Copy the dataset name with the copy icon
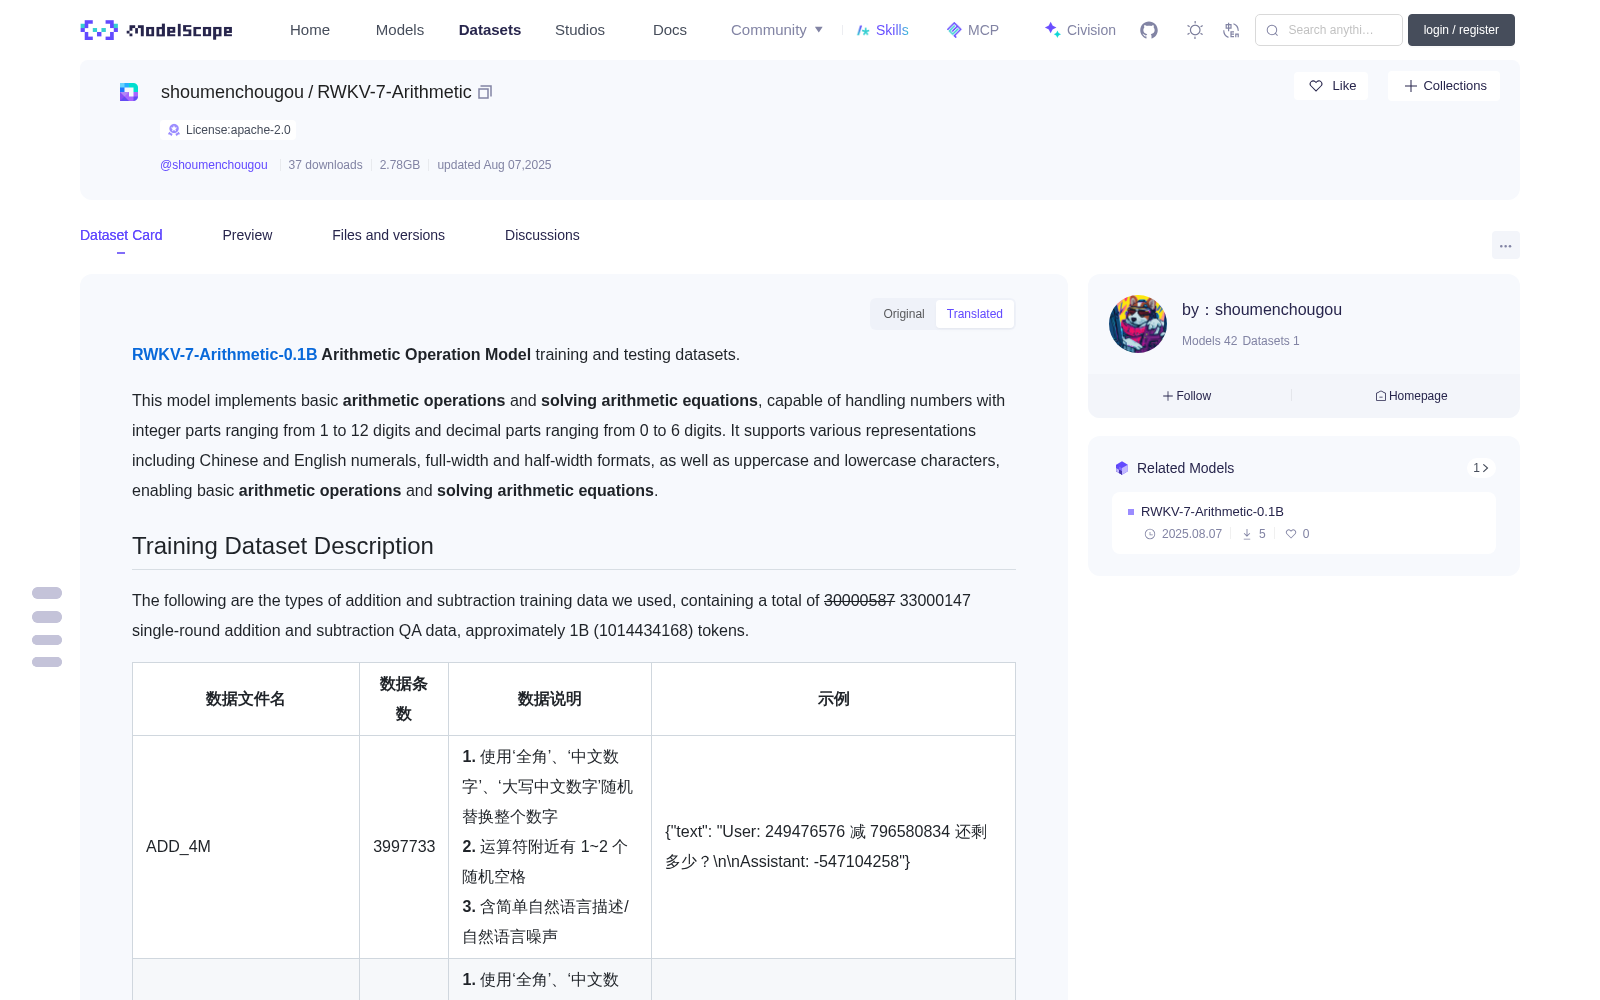The height and width of the screenshot is (1000, 1600). [x=485, y=92]
